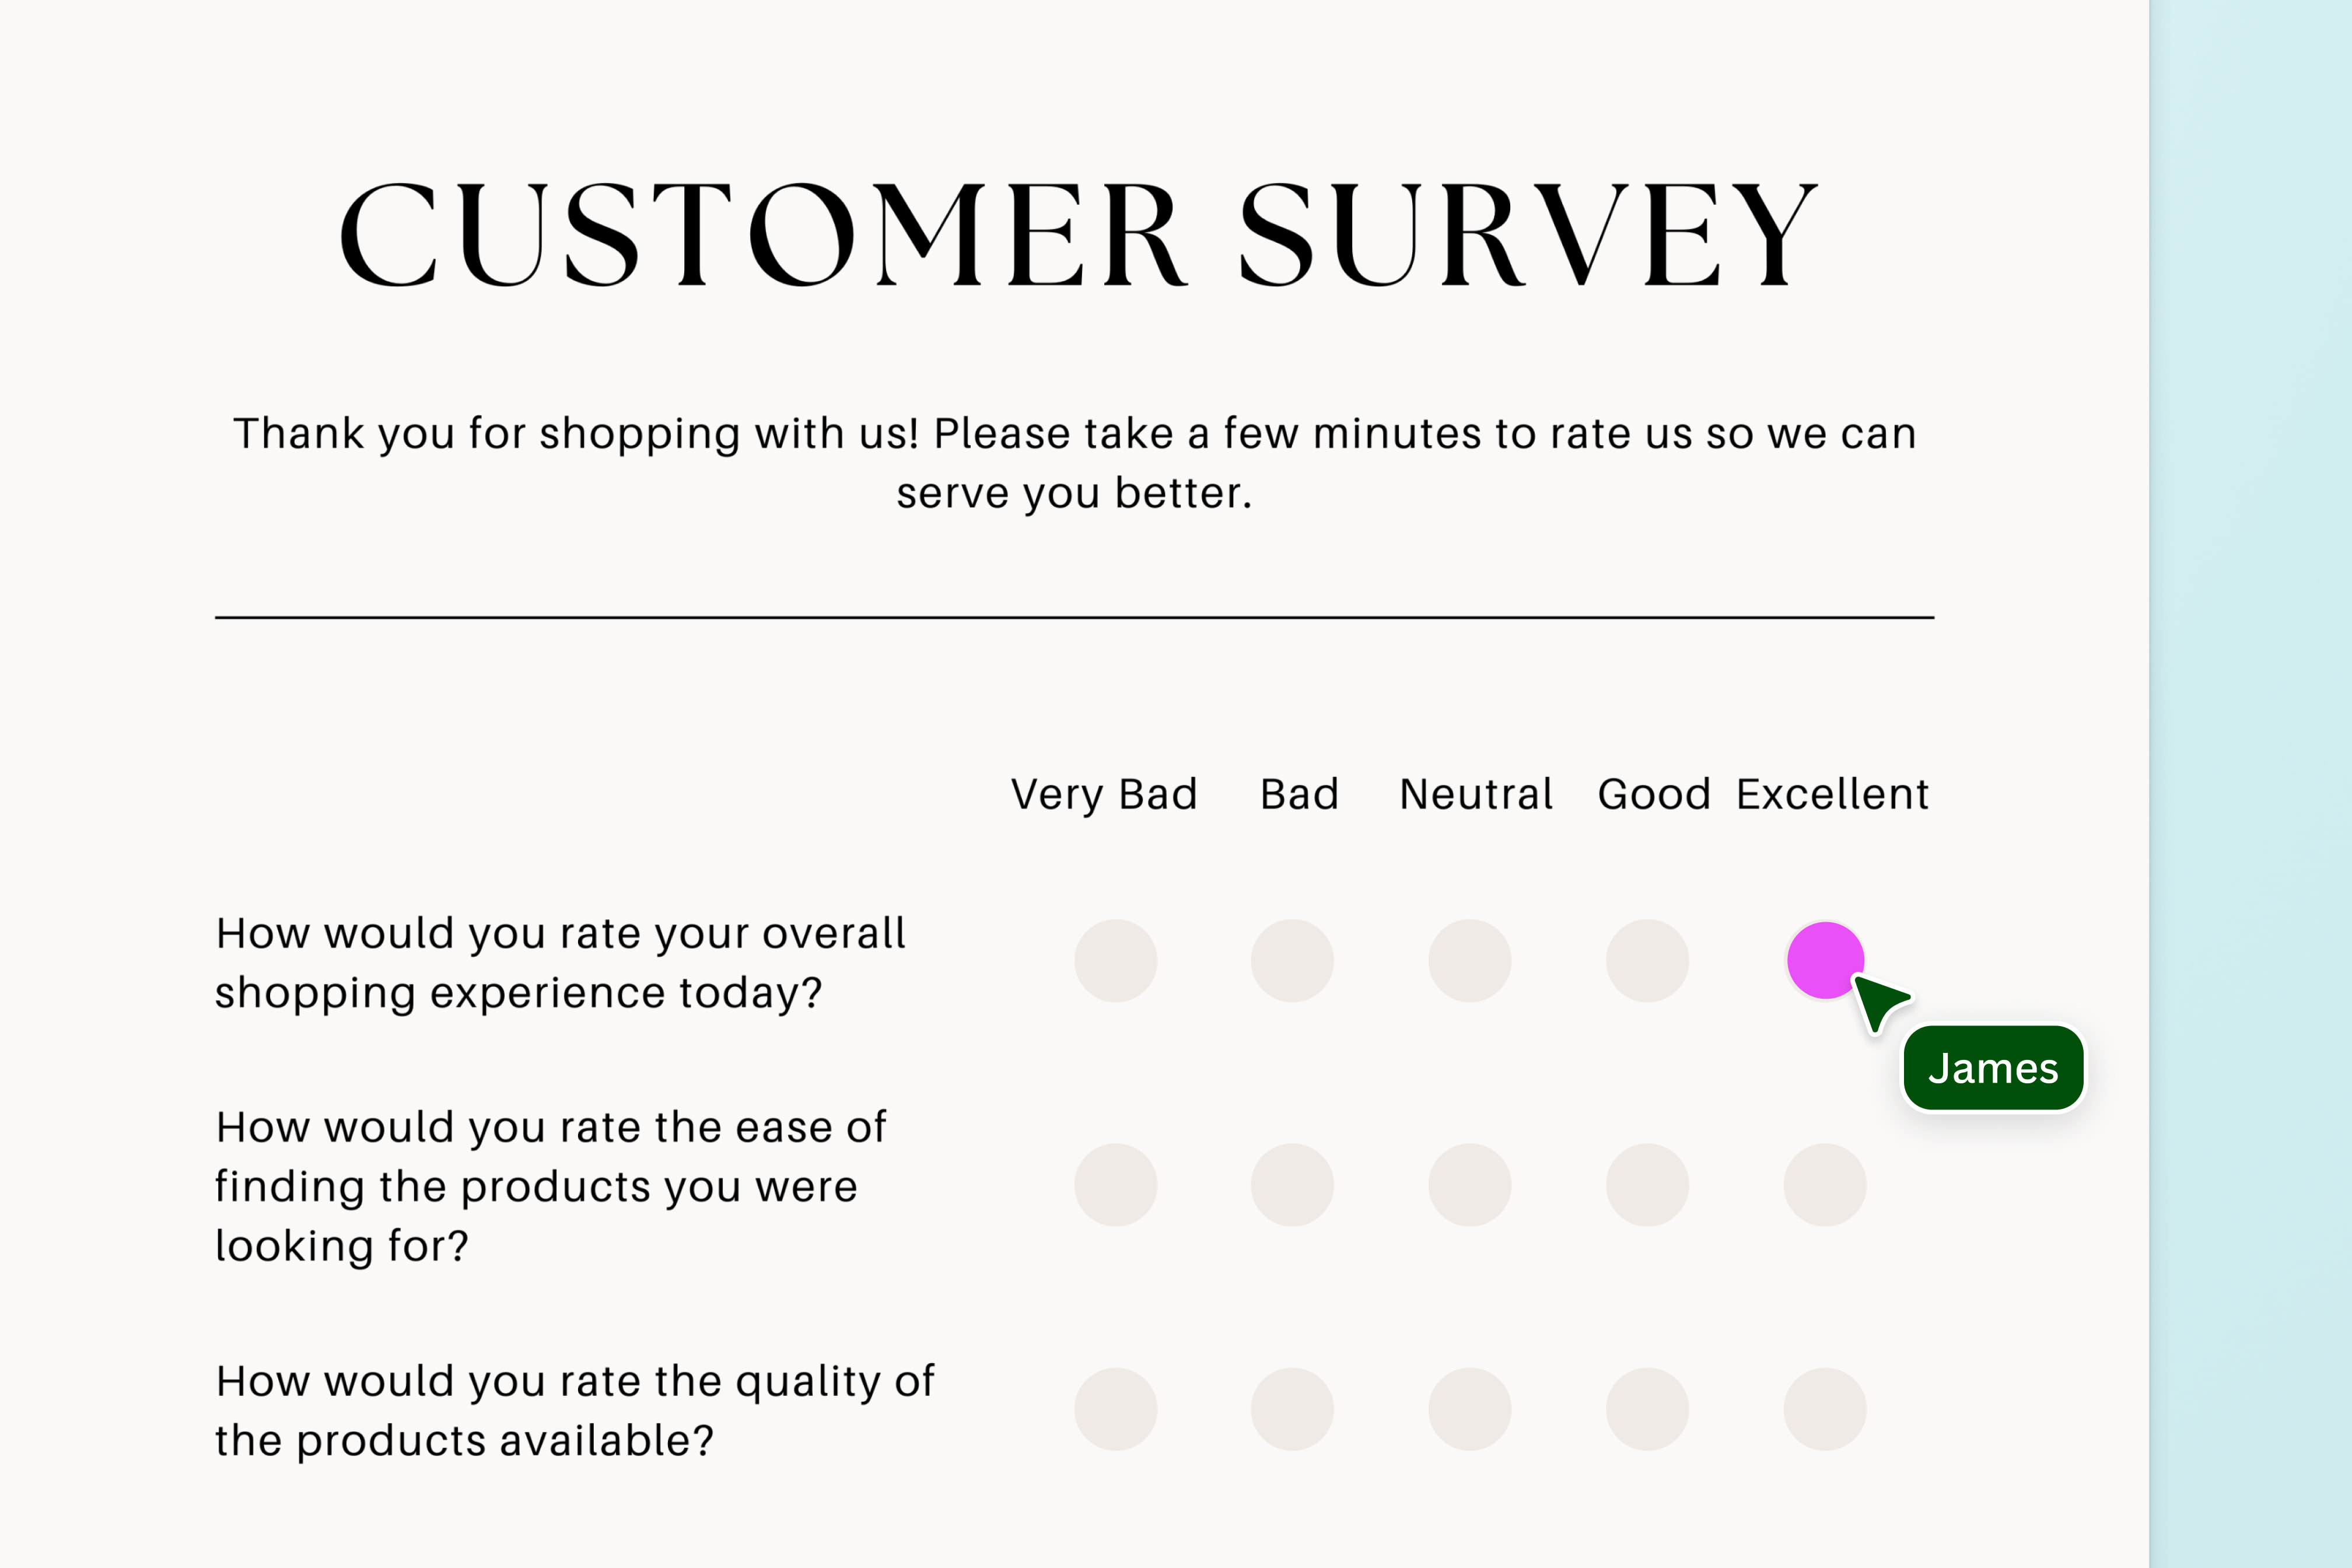Select the selected pink Excellent rating for overall experience
This screenshot has height=1568, width=2352.
click(x=1825, y=960)
